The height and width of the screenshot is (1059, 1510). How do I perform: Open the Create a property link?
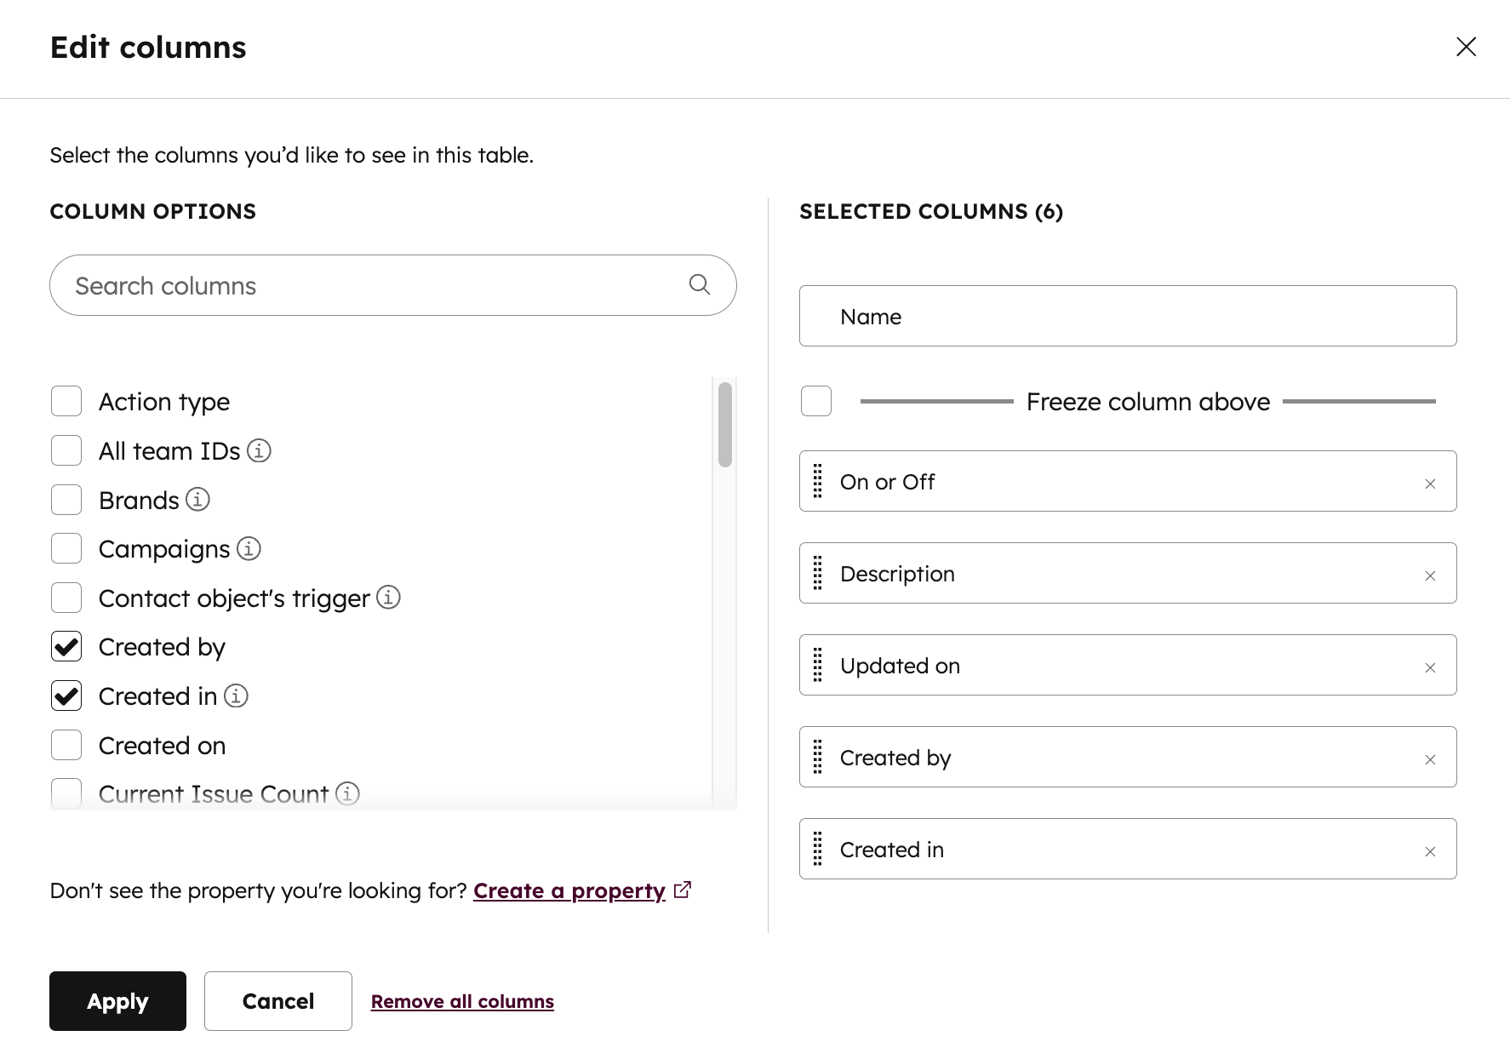pyautogui.click(x=569, y=889)
